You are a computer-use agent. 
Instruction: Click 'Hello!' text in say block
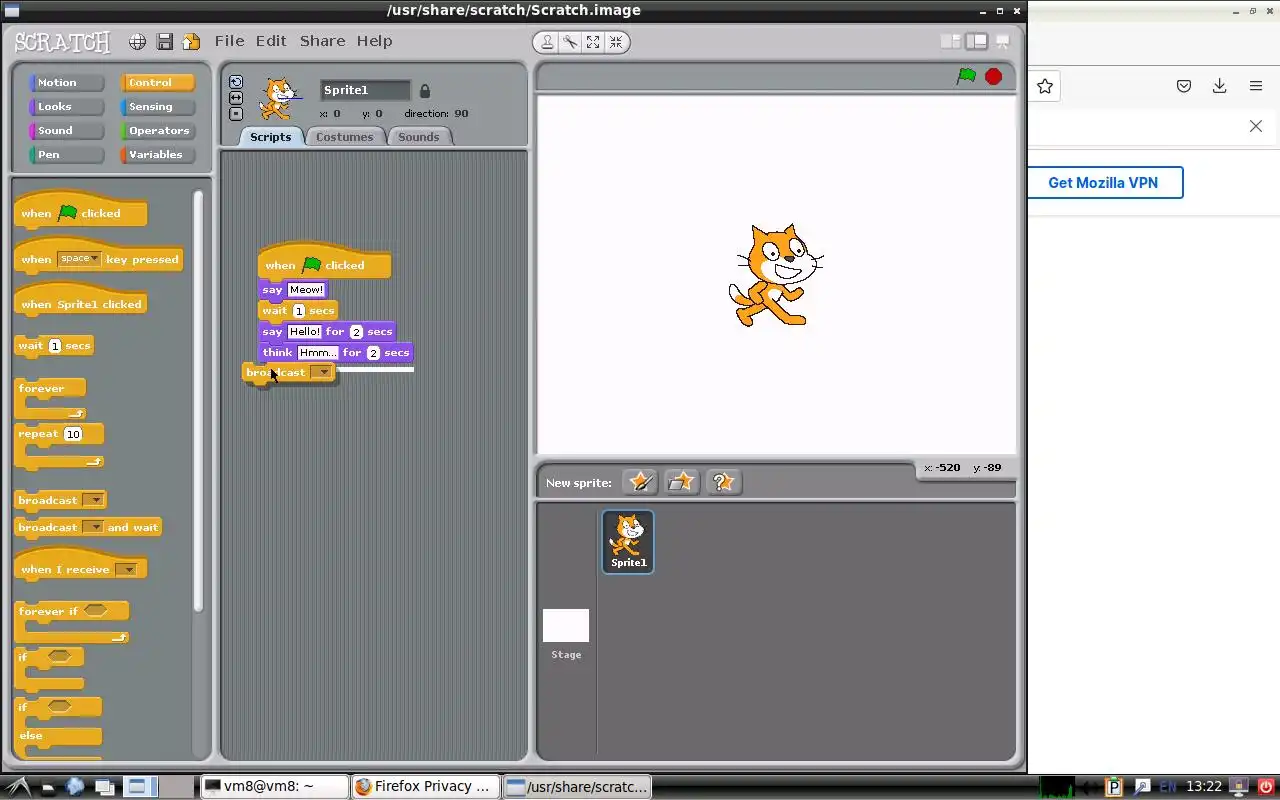[304, 332]
